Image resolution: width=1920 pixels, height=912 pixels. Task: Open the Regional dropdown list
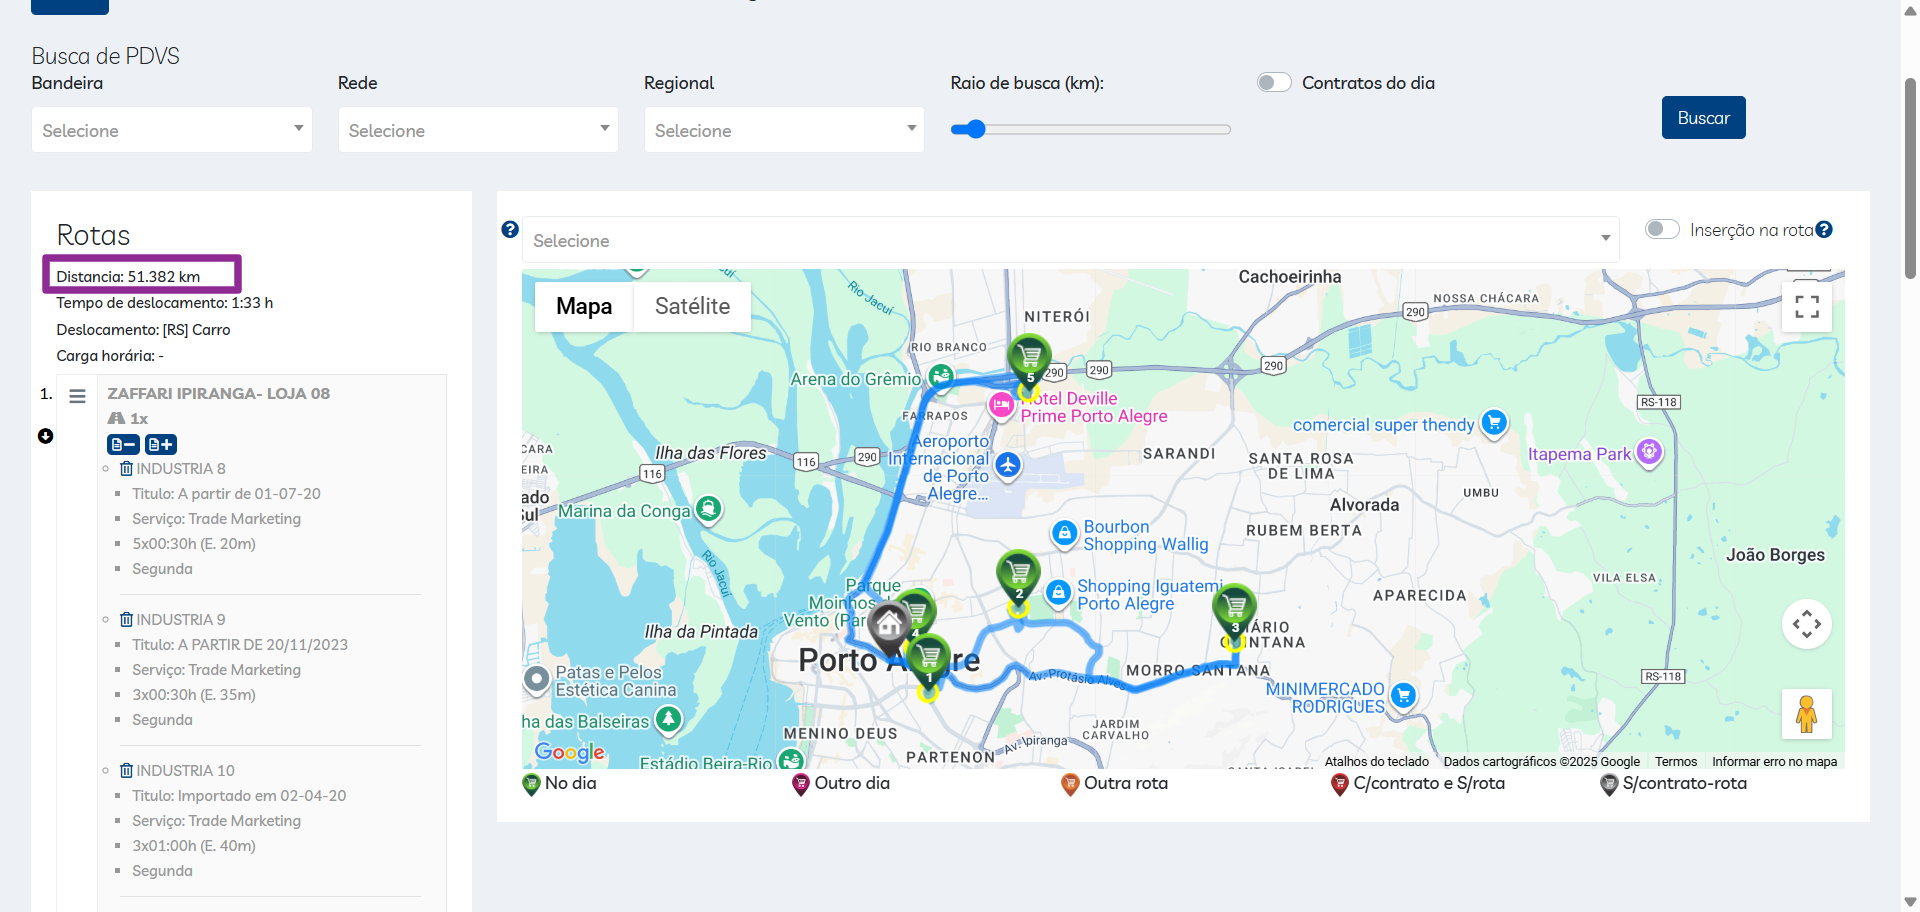pos(784,130)
